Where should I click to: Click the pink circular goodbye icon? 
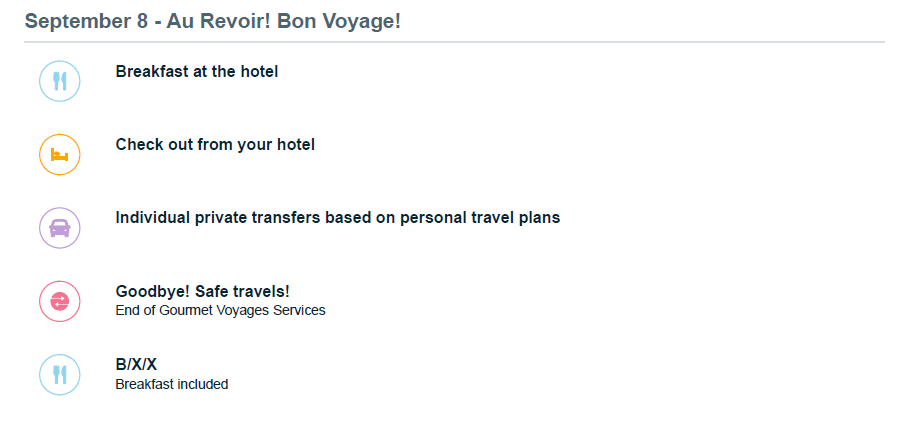pyautogui.click(x=59, y=301)
